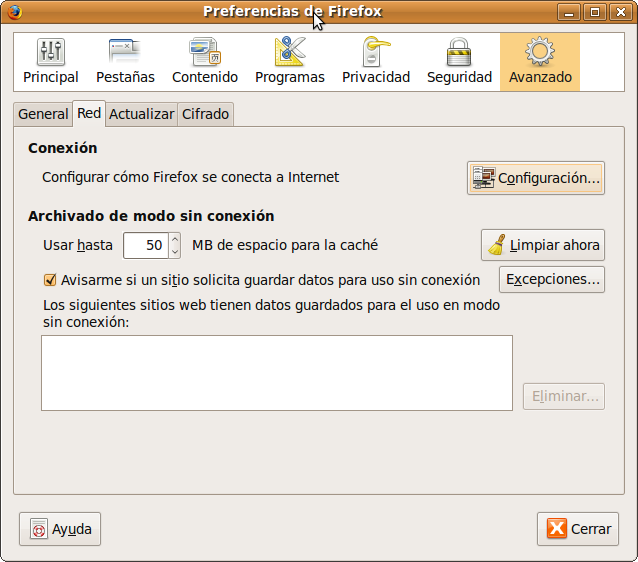Open the Contenido preferences panel
The height and width of the screenshot is (562, 638).
205,62
